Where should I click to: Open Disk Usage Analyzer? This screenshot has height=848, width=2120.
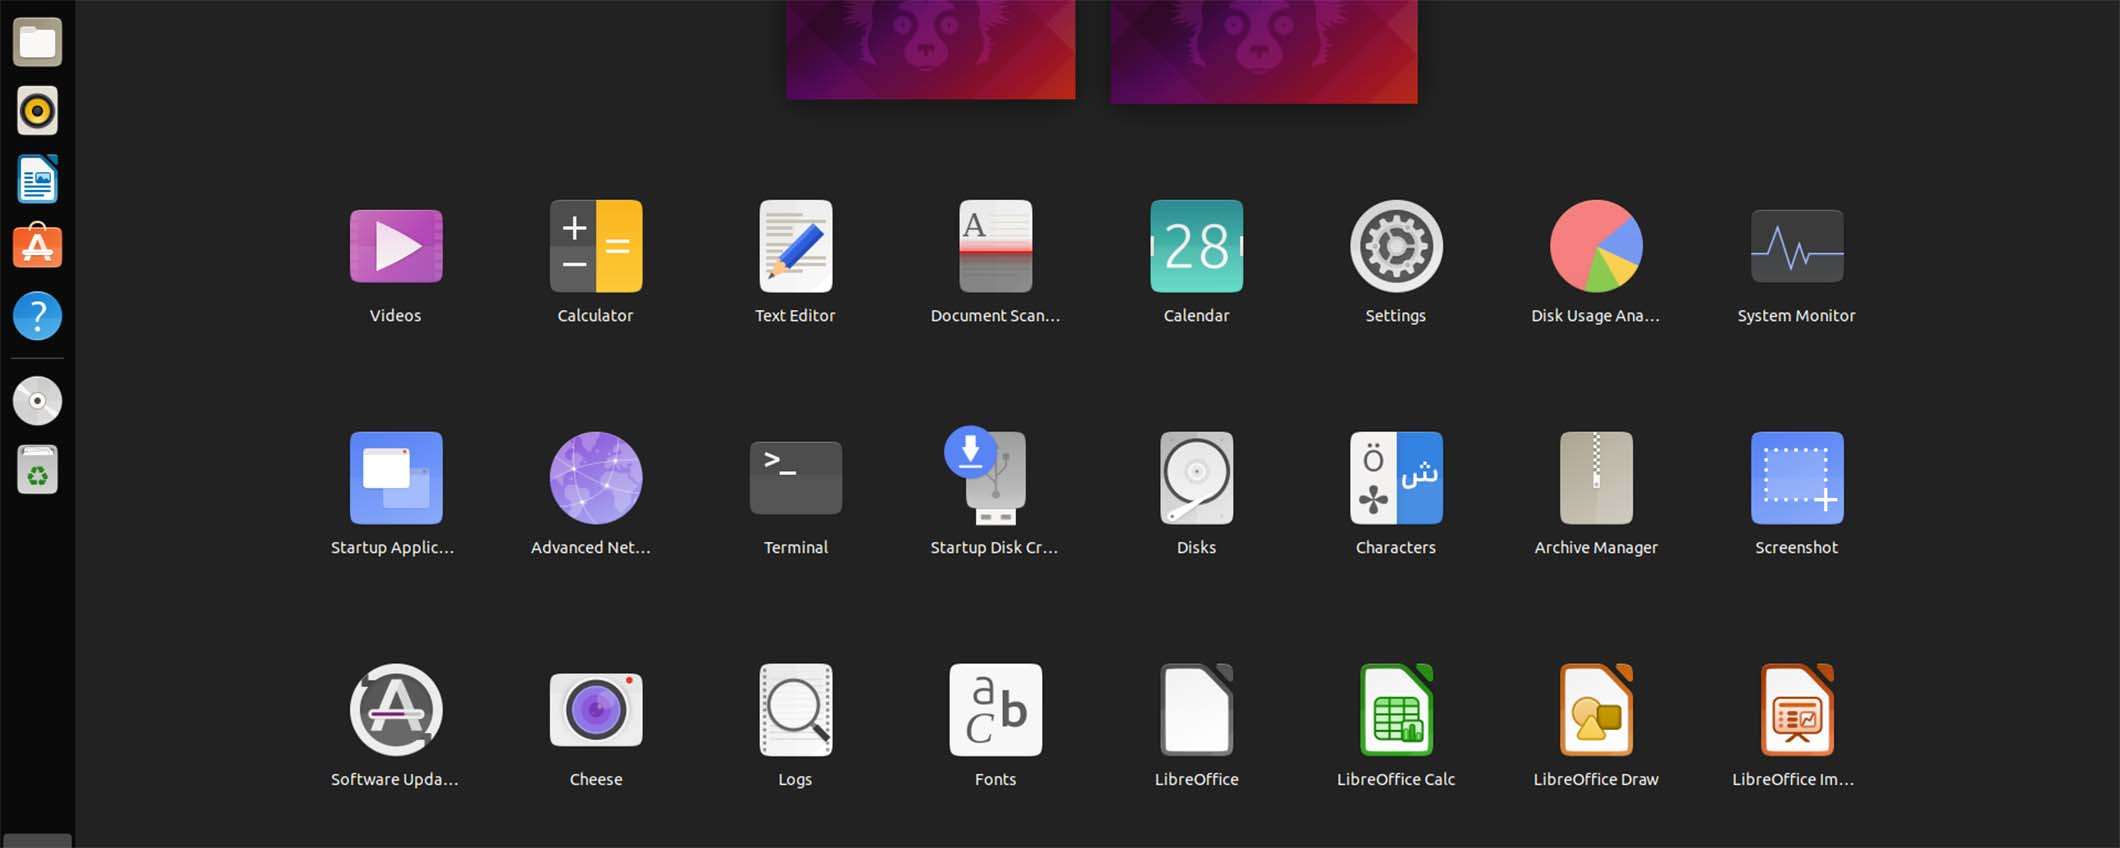coord(1596,247)
